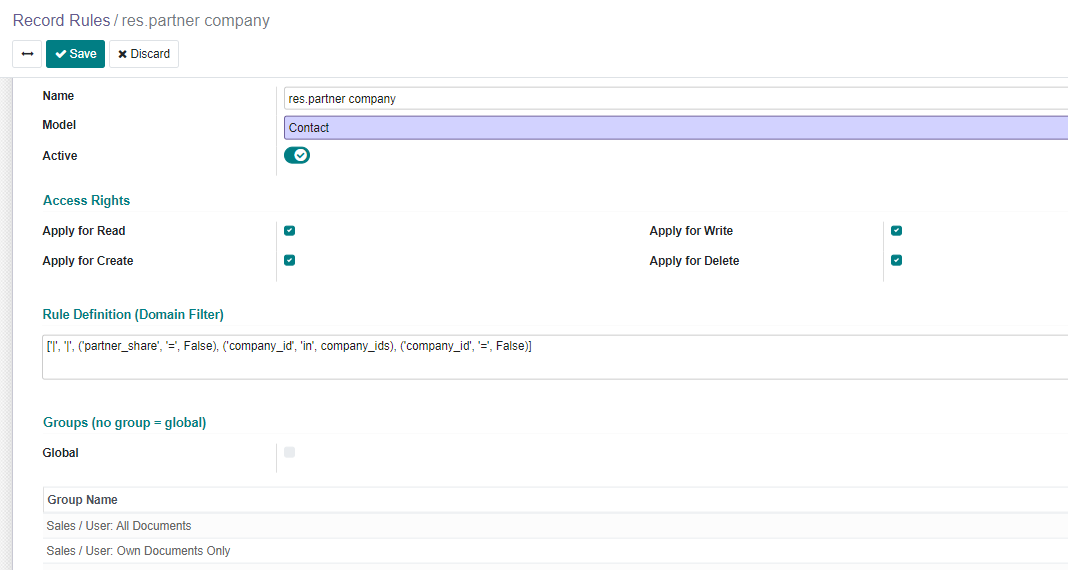Uncheck the Apply for Read checkbox
The height and width of the screenshot is (570, 1068).
290,231
